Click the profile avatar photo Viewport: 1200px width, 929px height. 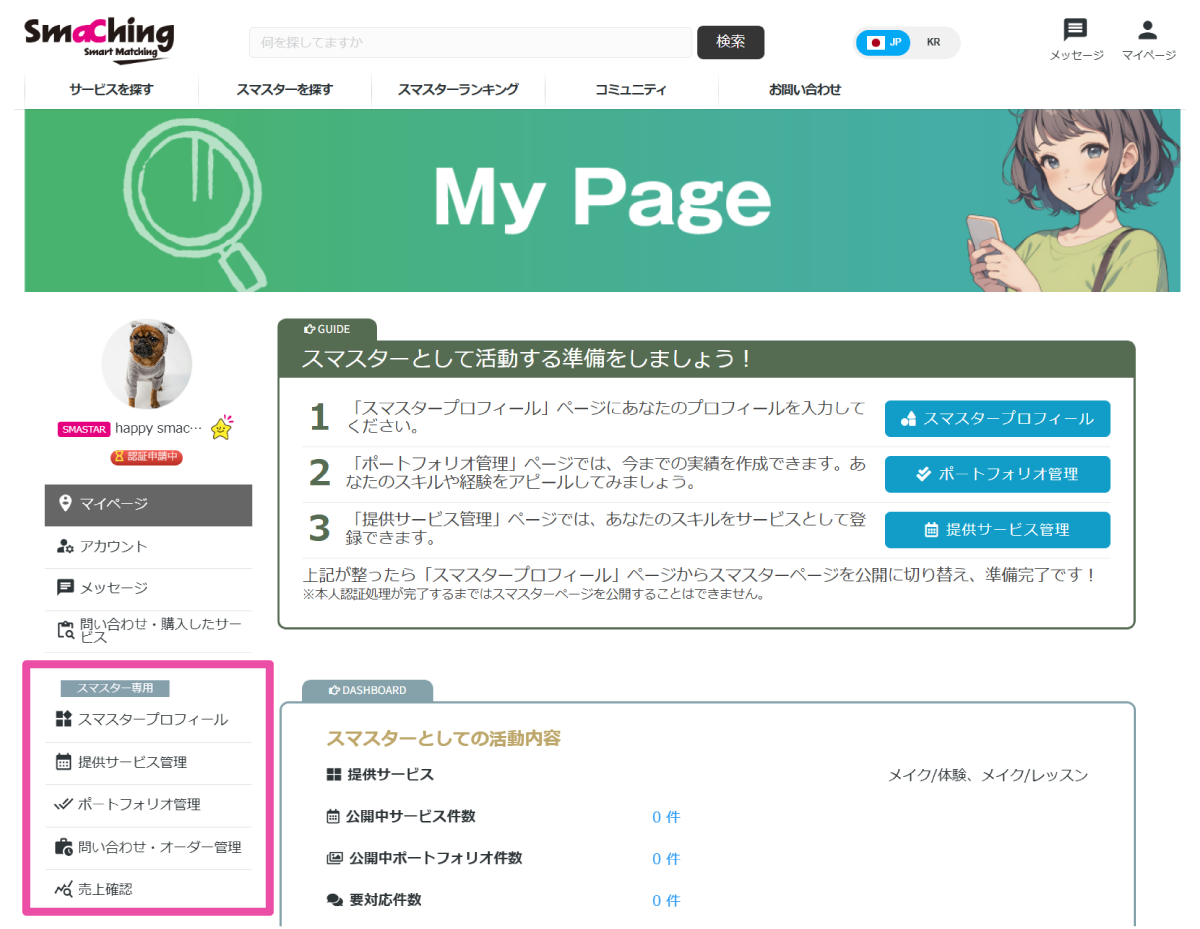(146, 364)
